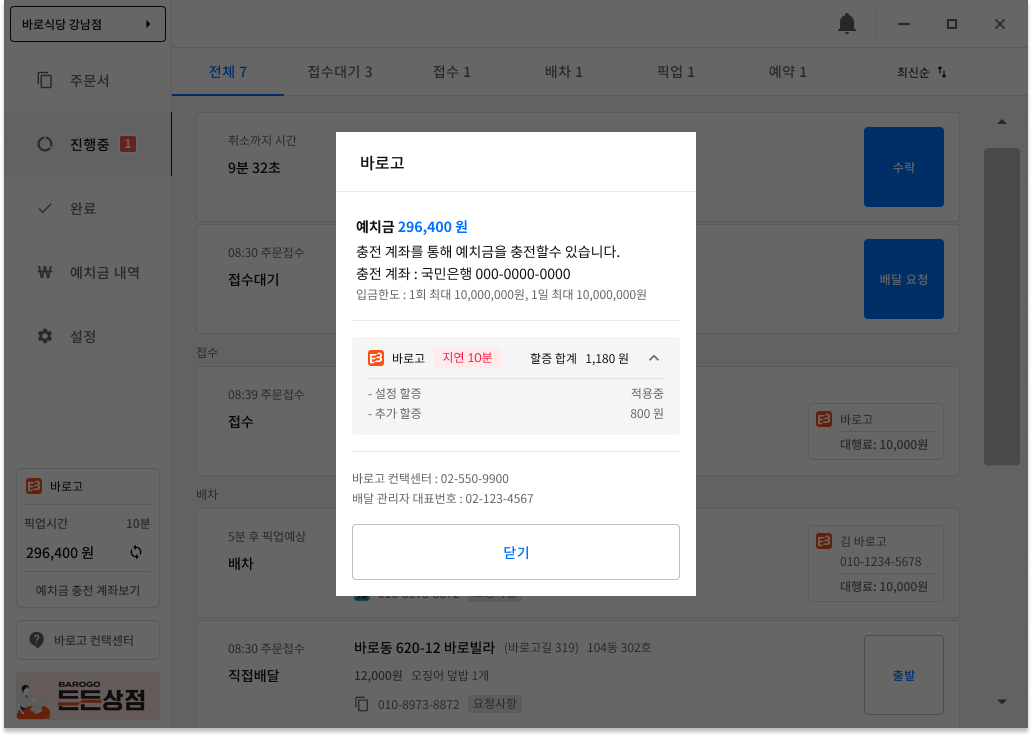Click the 바로동 620-12 바로빌라 address

tap(425, 648)
